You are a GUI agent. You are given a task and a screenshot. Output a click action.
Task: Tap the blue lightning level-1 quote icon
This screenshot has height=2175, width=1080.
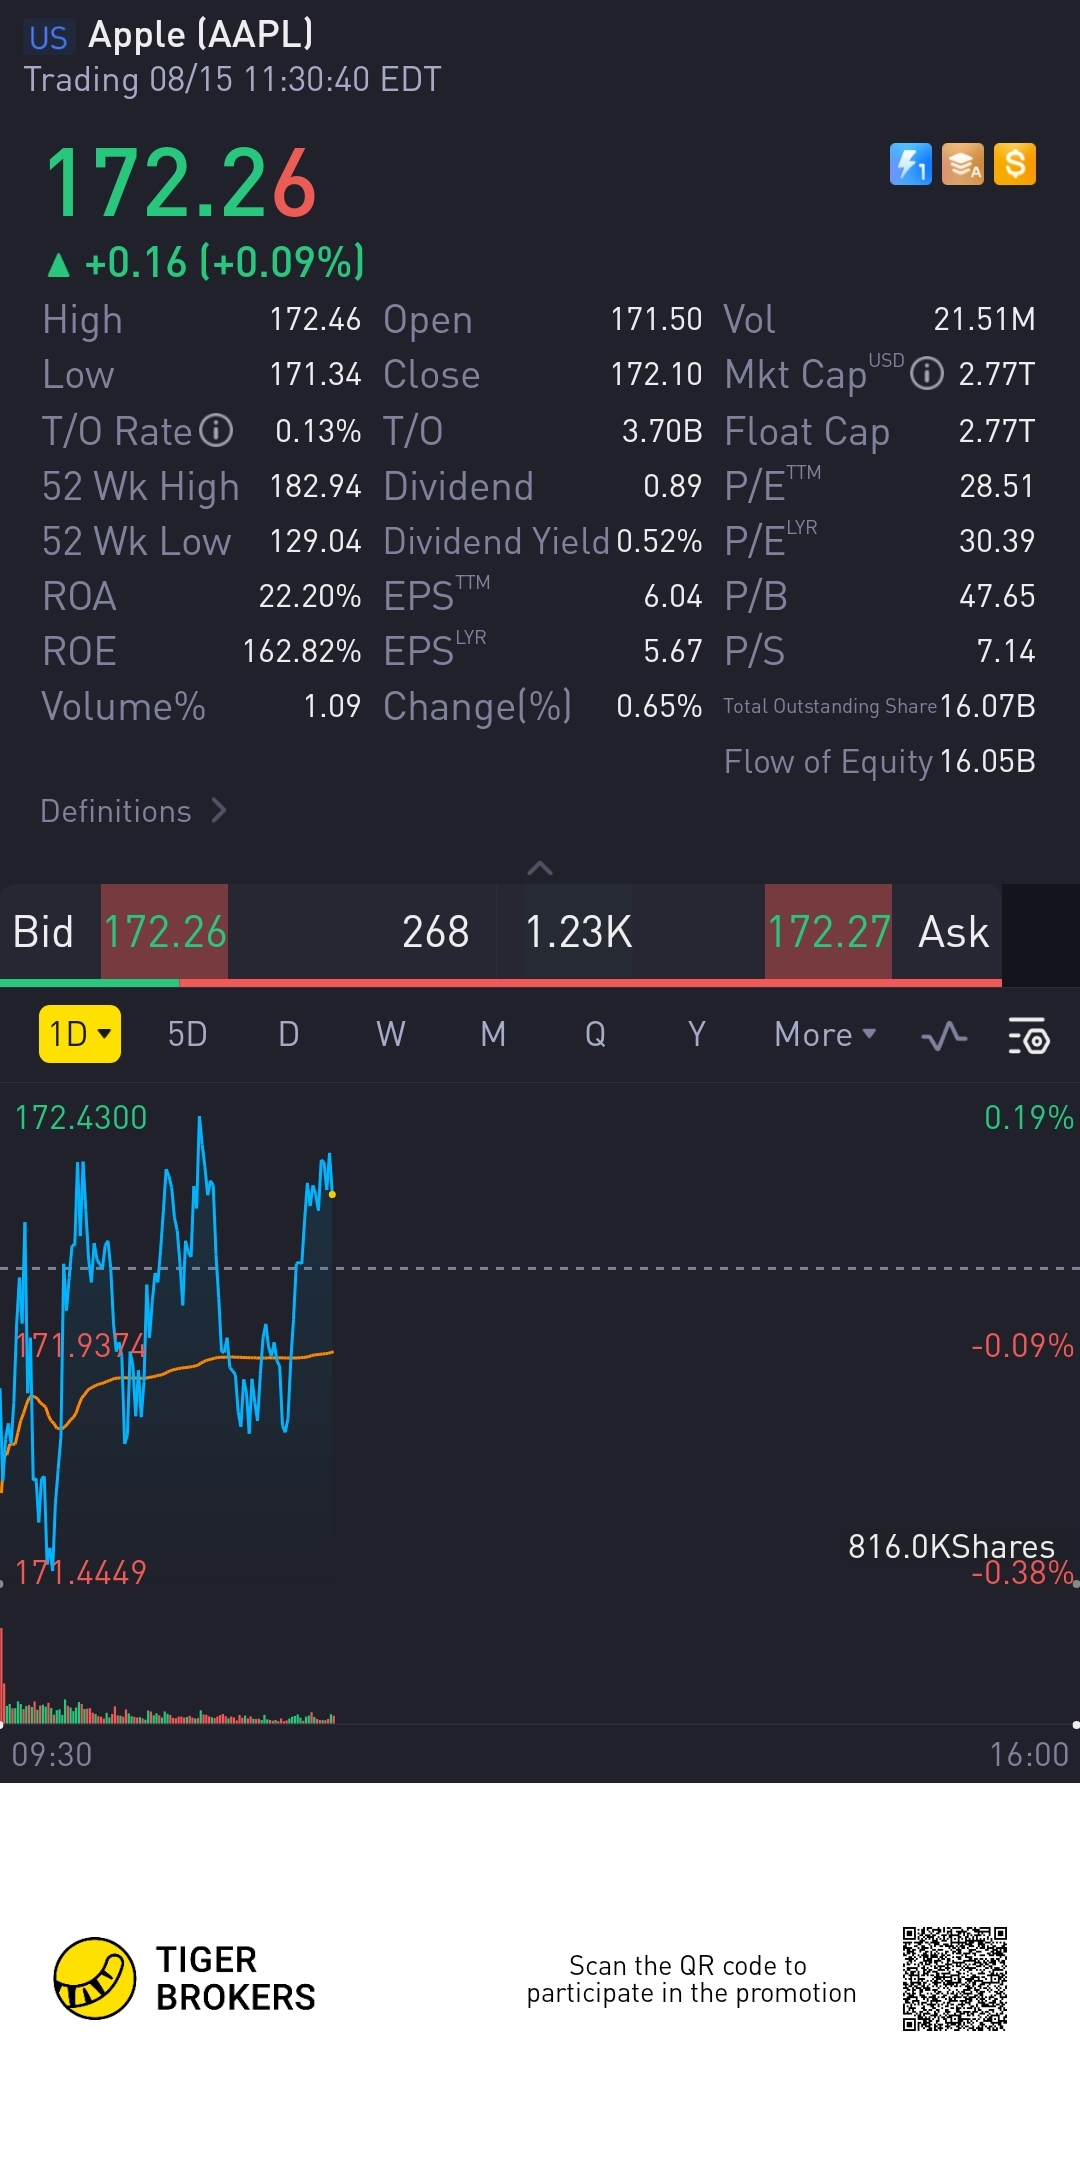tap(910, 164)
